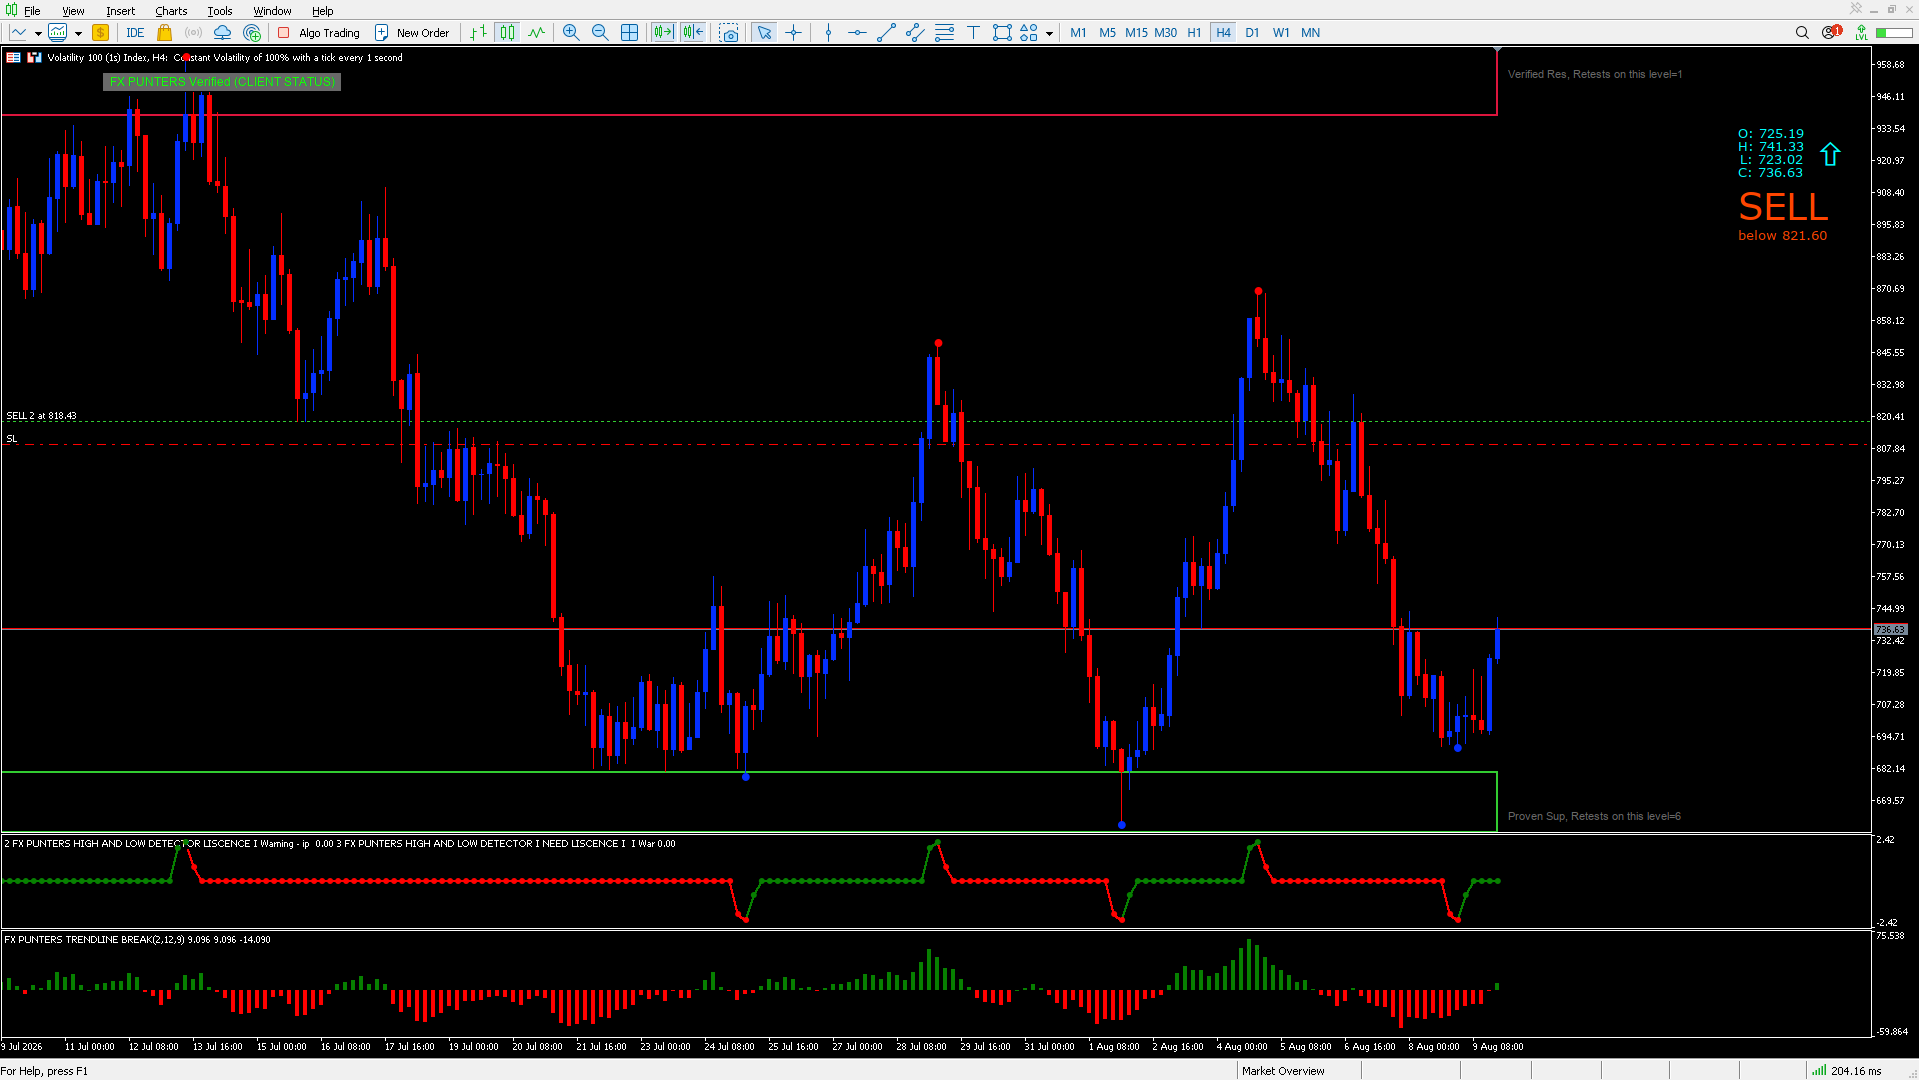Expand the shapes dropdown arrow
This screenshot has height=1080, width=1919.
point(1049,33)
